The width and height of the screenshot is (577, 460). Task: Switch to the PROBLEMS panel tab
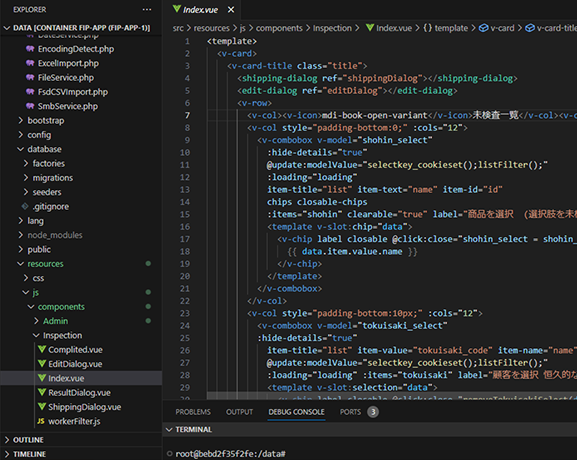click(193, 411)
